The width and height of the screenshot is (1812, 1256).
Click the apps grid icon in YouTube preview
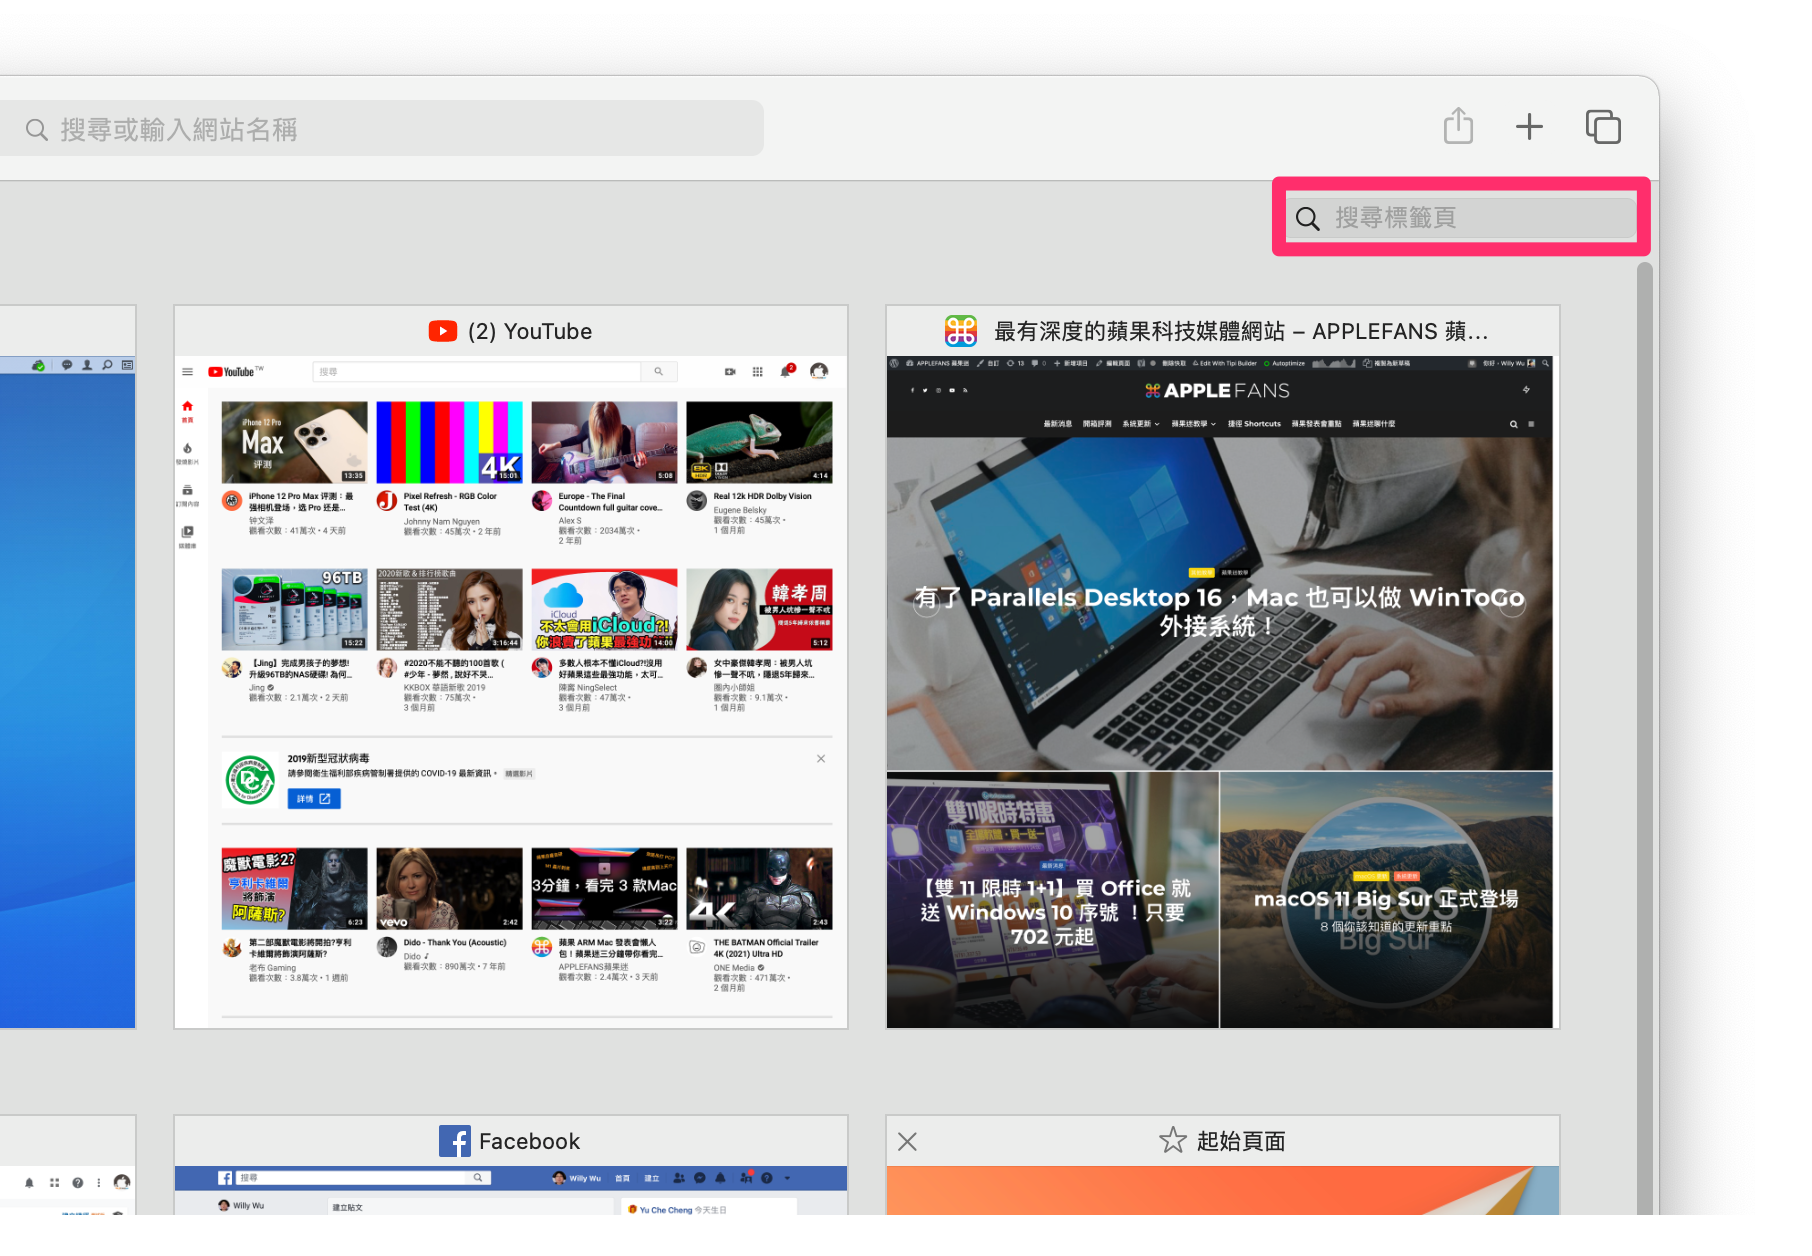(x=758, y=372)
